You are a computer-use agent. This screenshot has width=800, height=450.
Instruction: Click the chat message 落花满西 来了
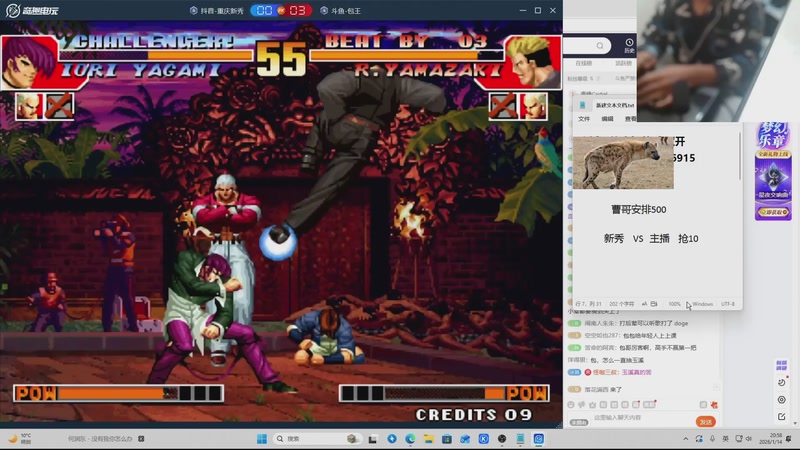[603, 389]
